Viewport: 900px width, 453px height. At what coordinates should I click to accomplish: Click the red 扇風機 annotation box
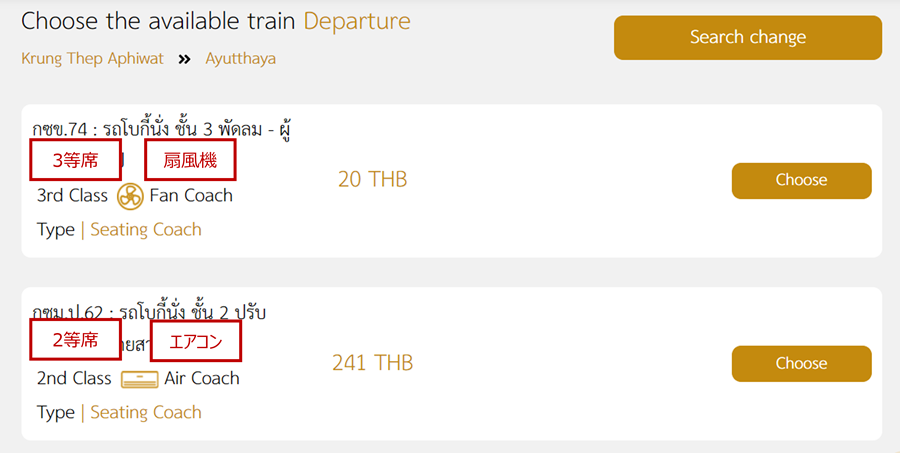pyautogui.click(x=190, y=160)
